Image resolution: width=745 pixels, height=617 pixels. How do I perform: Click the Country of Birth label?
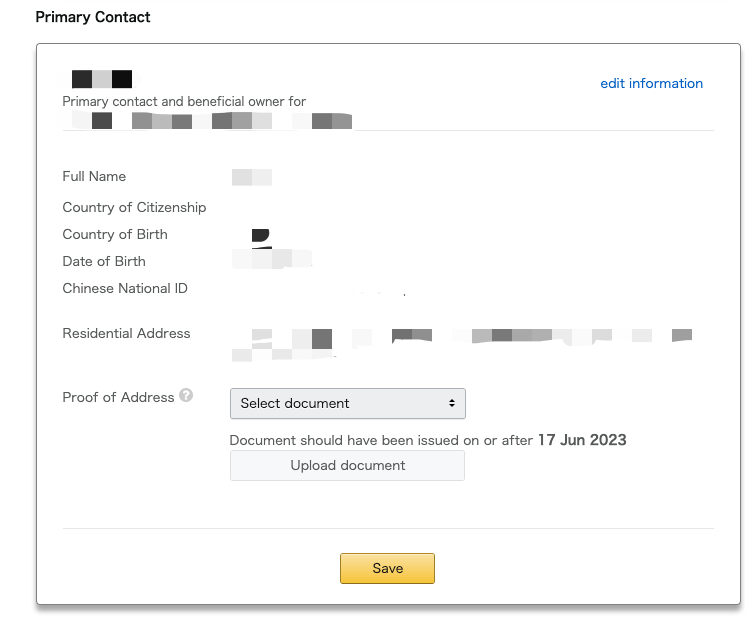[x=115, y=235]
